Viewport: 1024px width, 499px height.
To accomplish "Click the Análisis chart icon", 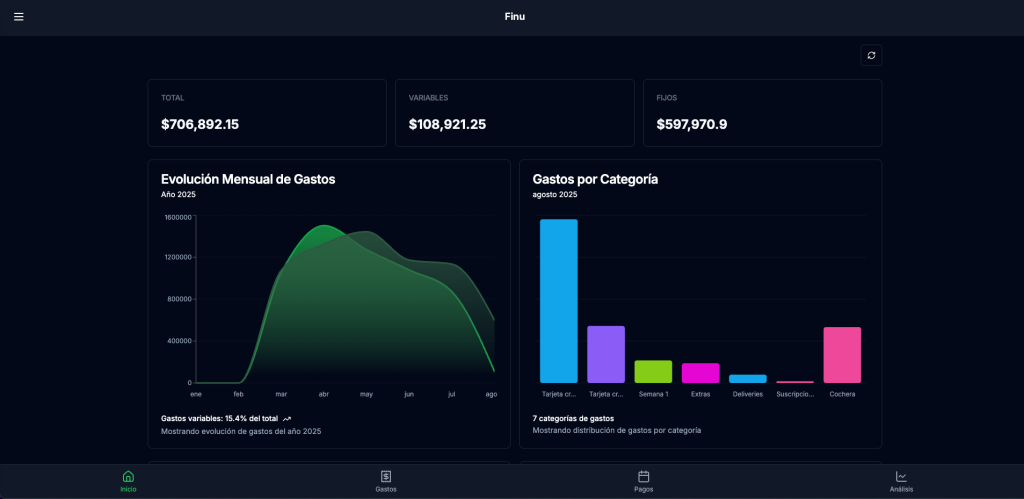I will click(x=901, y=476).
